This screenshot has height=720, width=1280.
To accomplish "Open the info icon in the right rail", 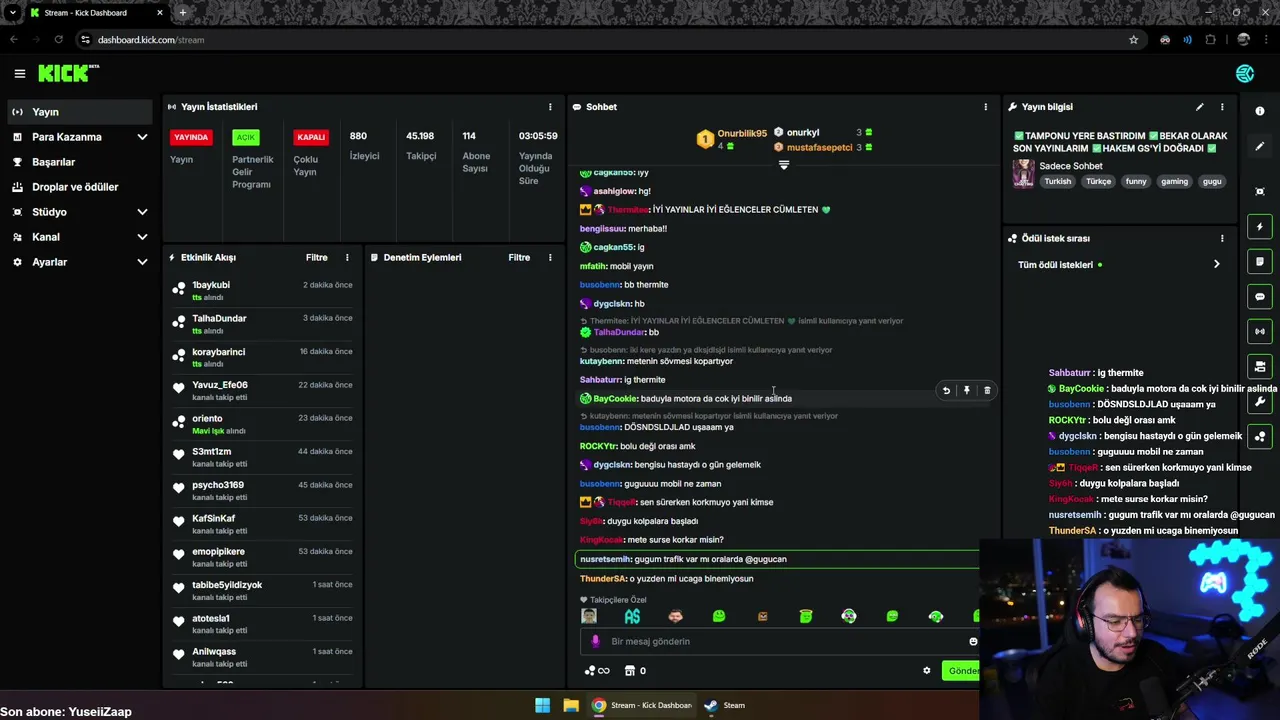I will tap(1260, 111).
